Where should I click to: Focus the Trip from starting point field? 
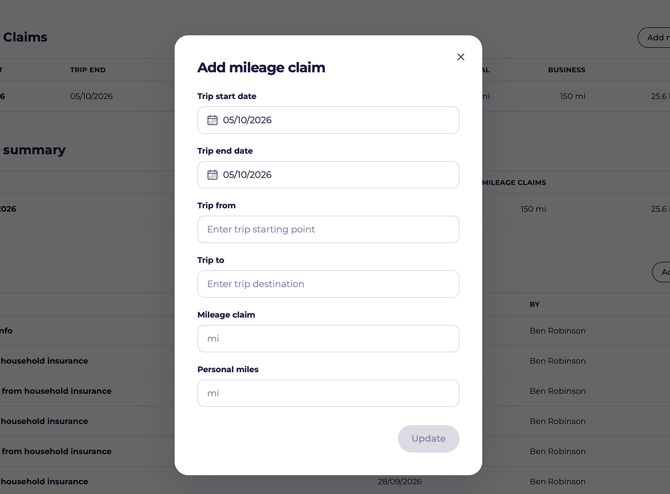tap(328, 229)
